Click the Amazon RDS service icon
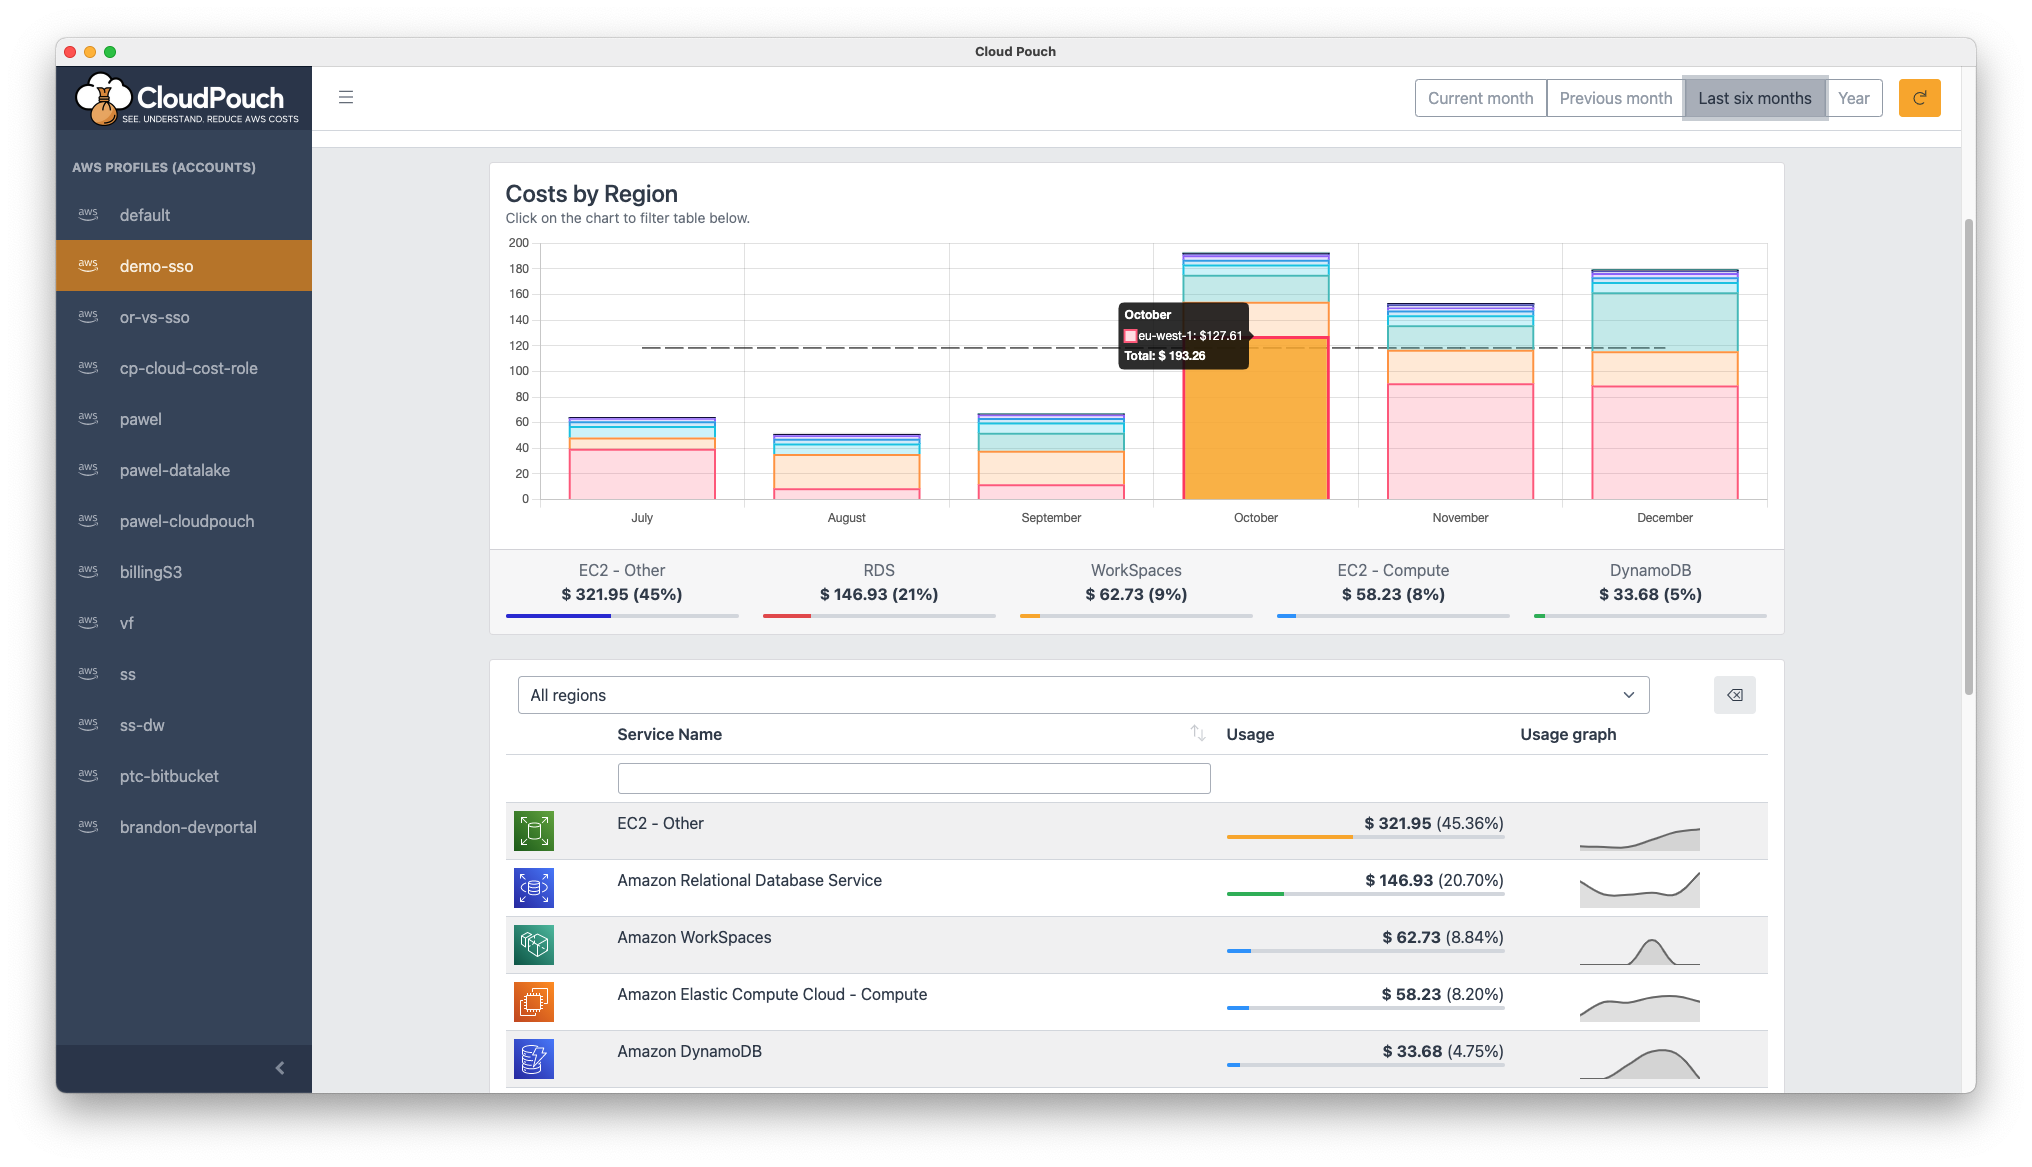This screenshot has height=1167, width=2032. [534, 888]
